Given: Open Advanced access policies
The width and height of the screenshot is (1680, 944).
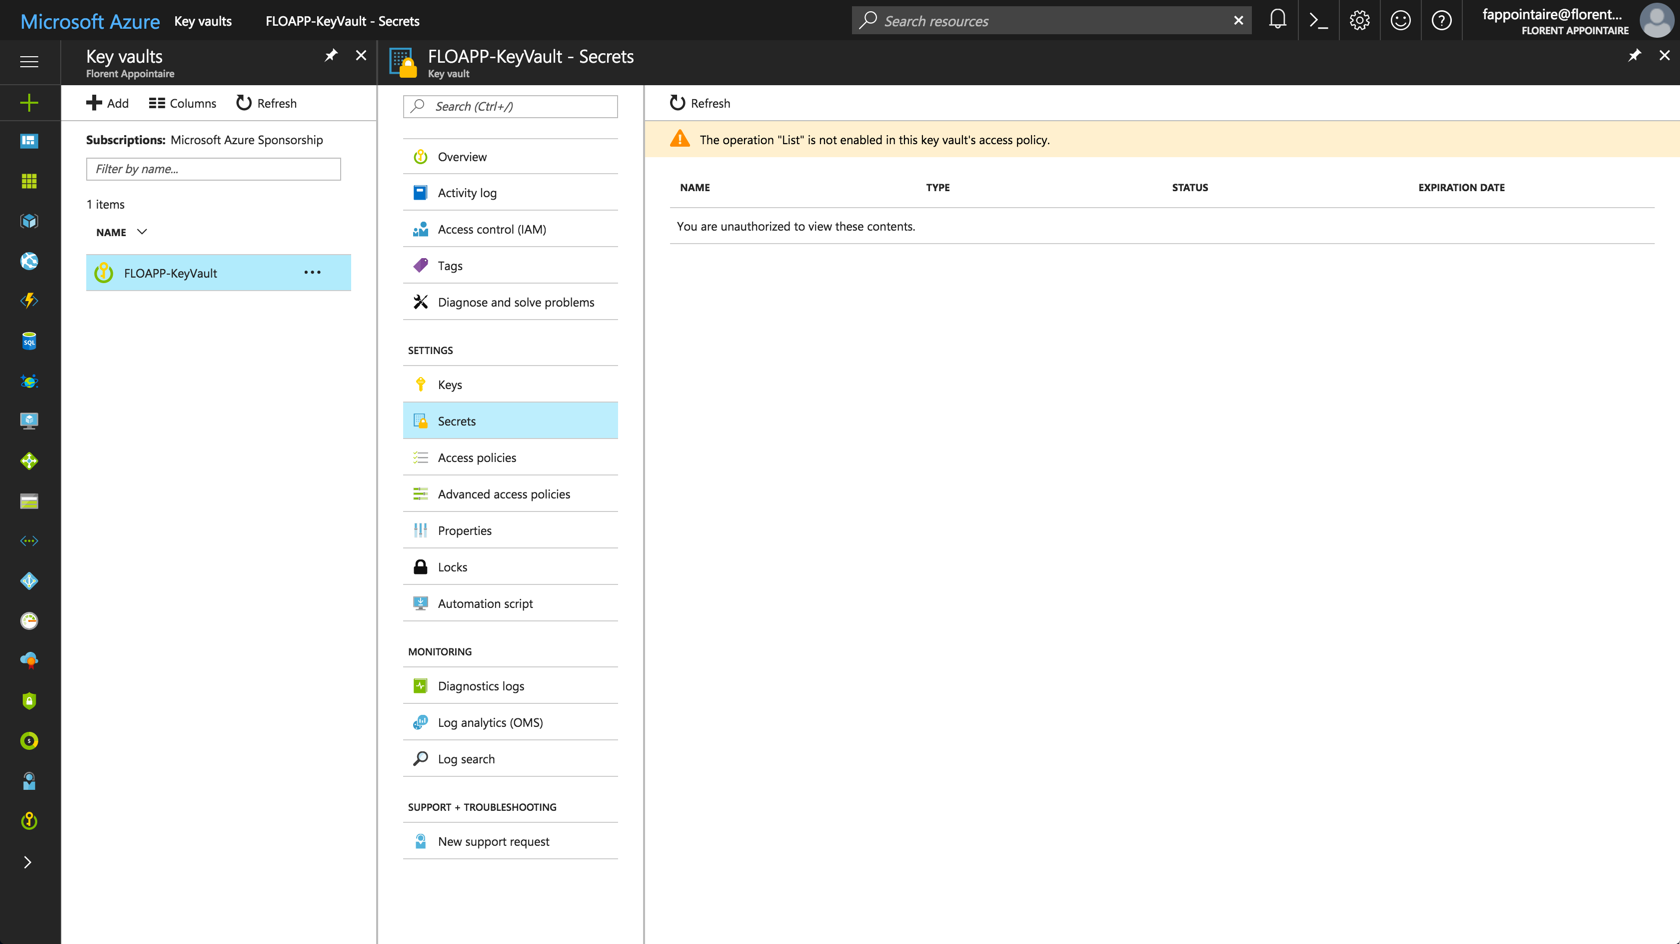Looking at the screenshot, I should [x=510, y=494].
